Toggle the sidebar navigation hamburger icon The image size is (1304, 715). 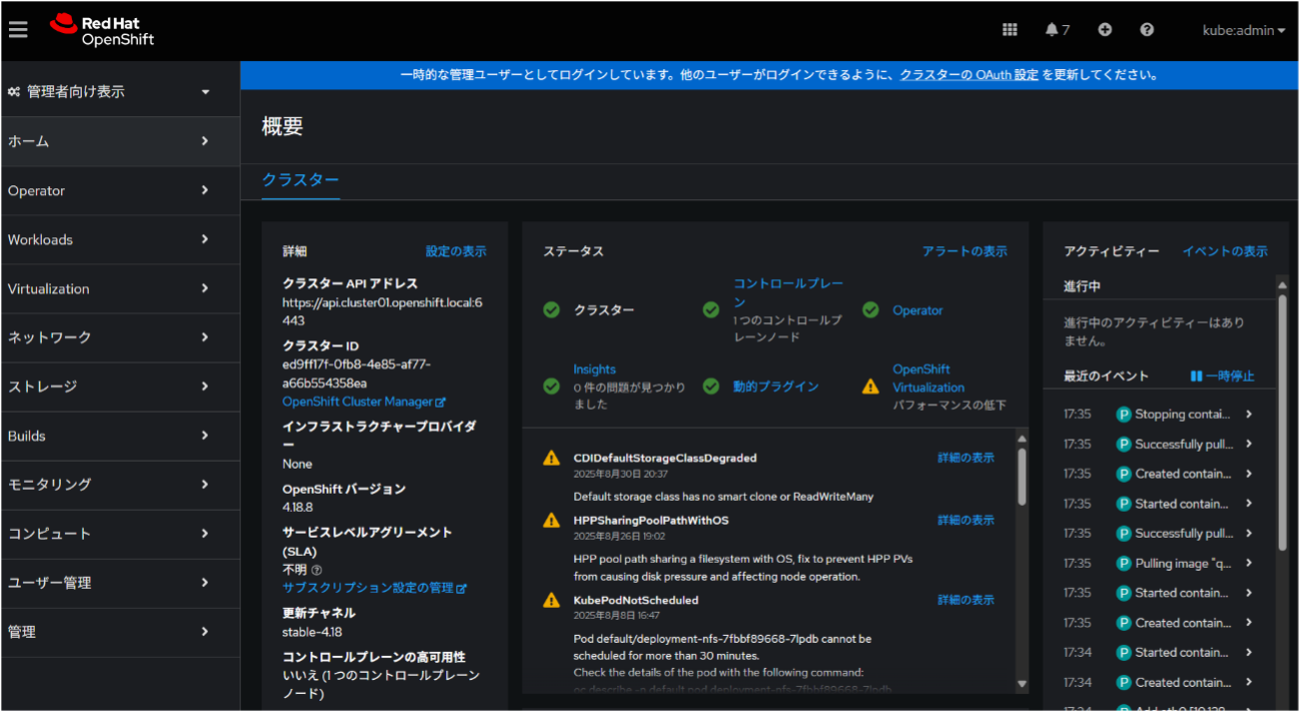point(18,29)
